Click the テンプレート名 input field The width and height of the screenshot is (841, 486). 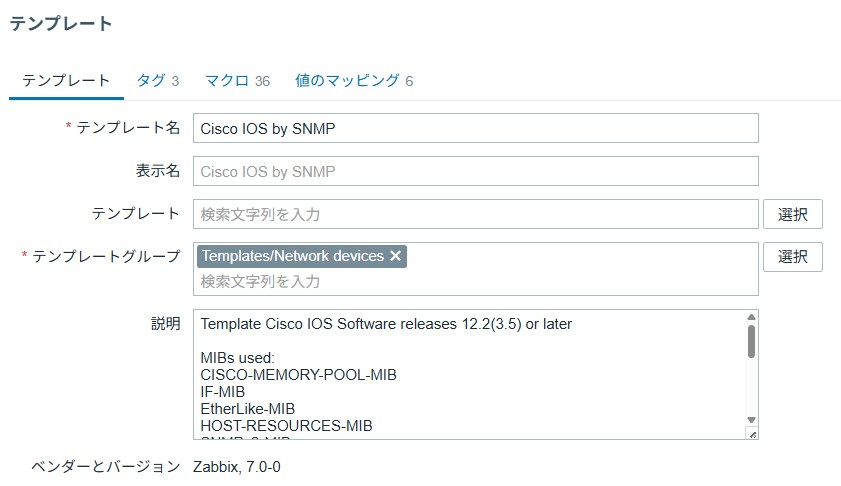pyautogui.click(x=475, y=128)
